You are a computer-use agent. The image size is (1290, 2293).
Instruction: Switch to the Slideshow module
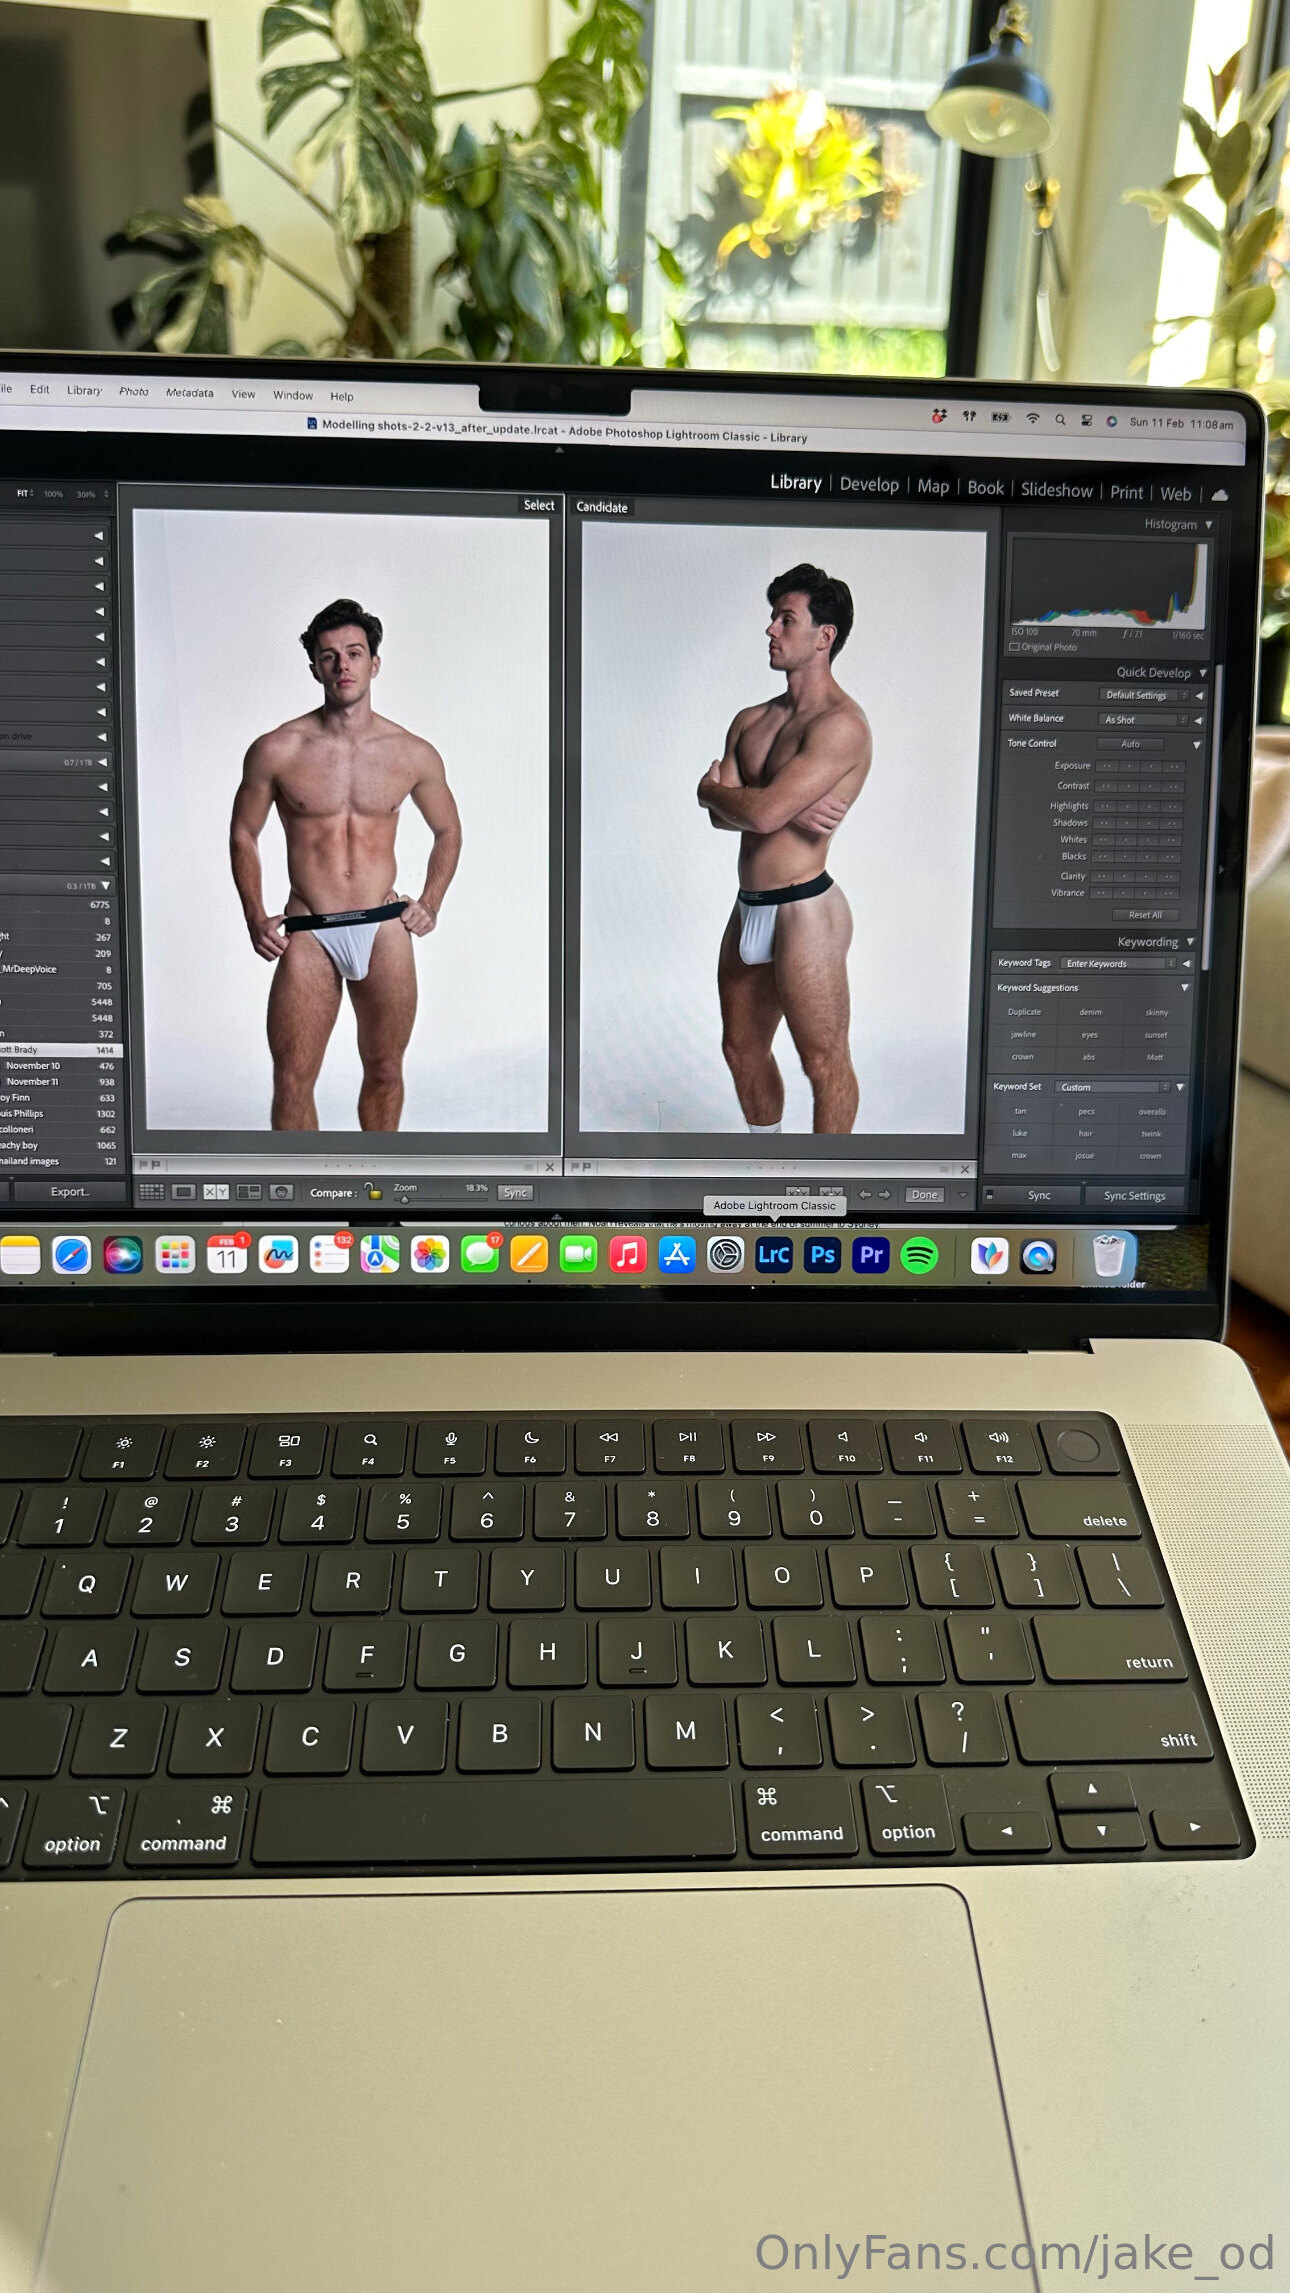click(1057, 490)
